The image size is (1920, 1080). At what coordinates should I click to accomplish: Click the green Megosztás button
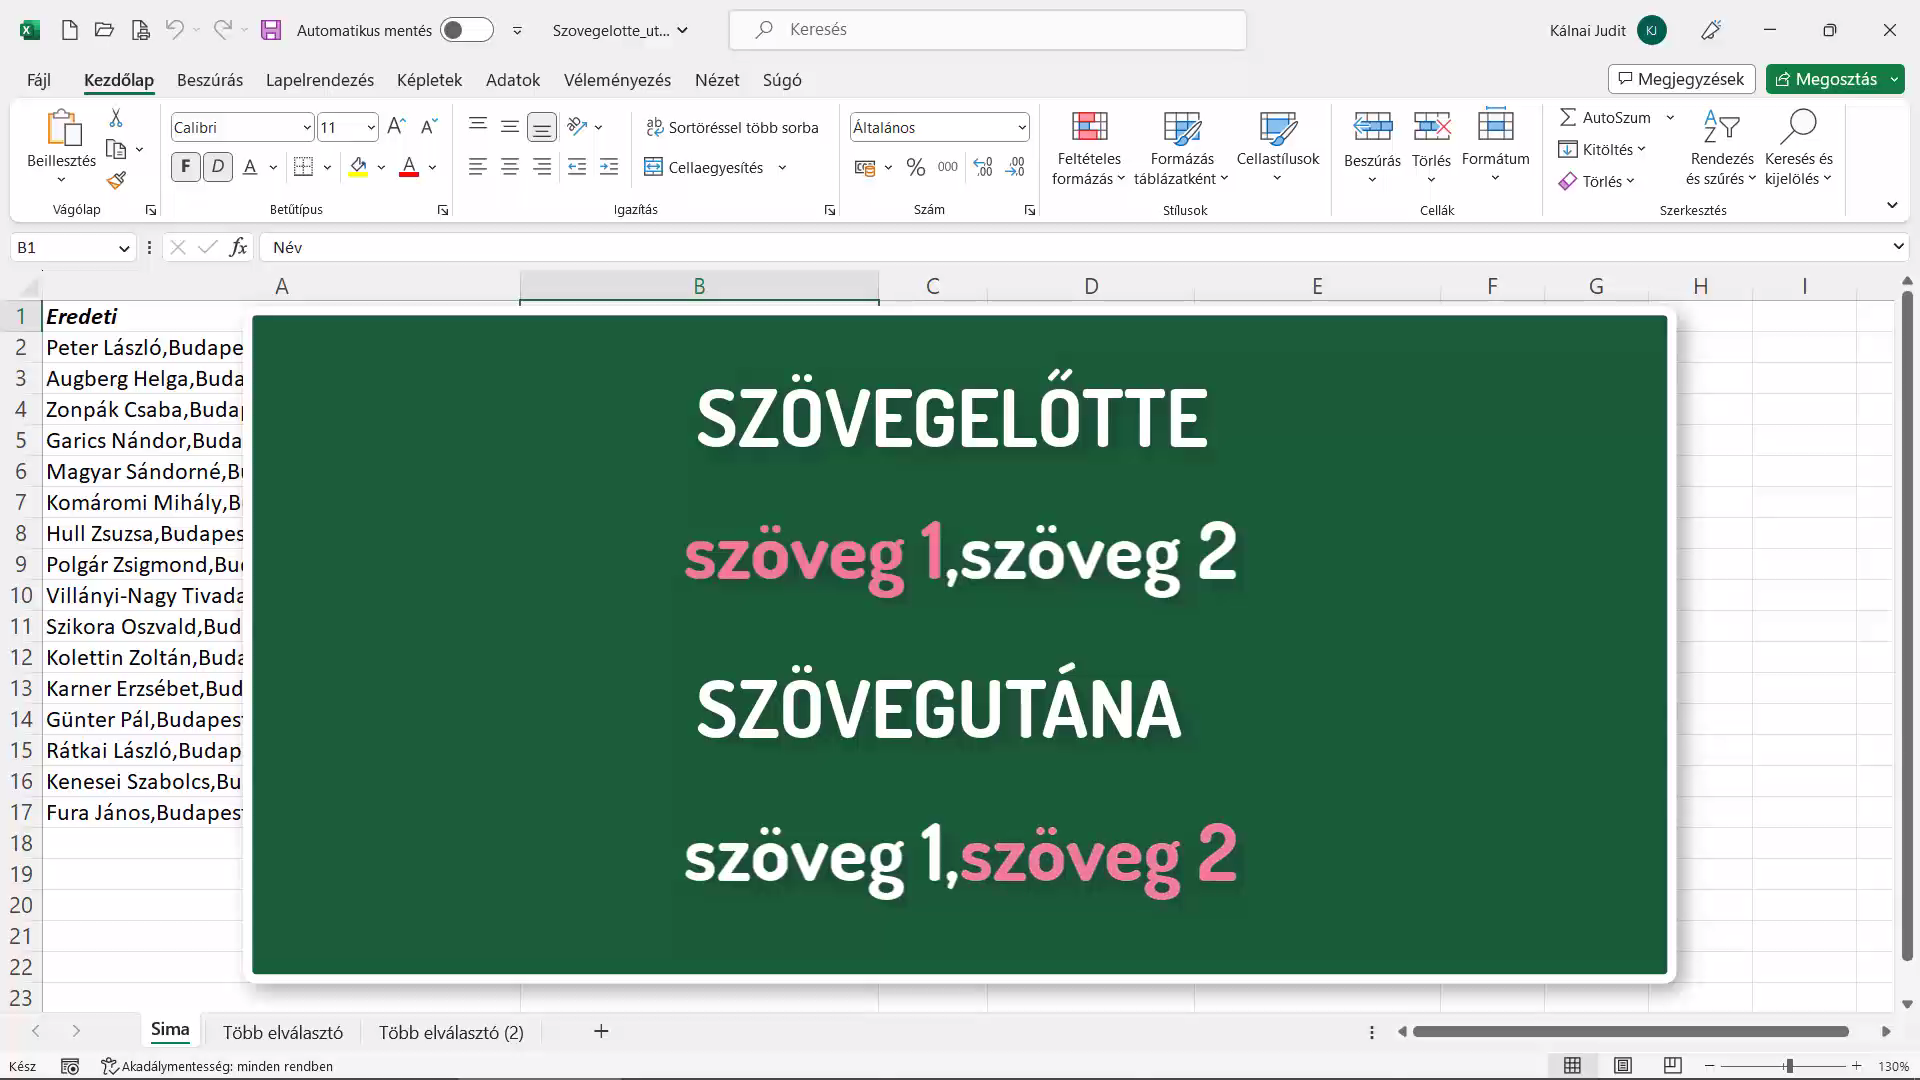click(1826, 79)
